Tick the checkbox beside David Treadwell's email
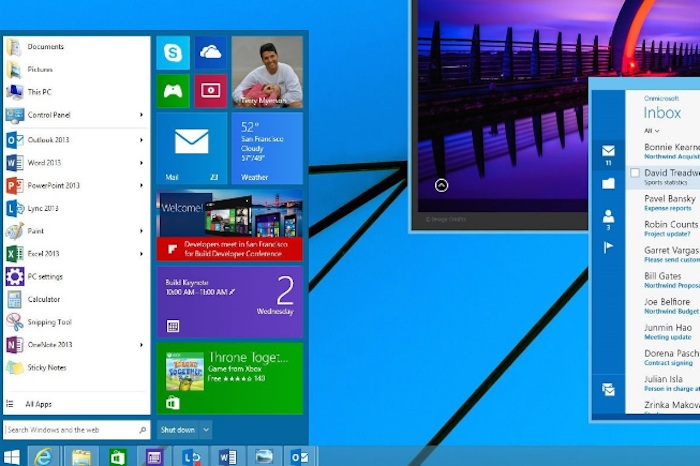The height and width of the screenshot is (466, 700). [635, 173]
